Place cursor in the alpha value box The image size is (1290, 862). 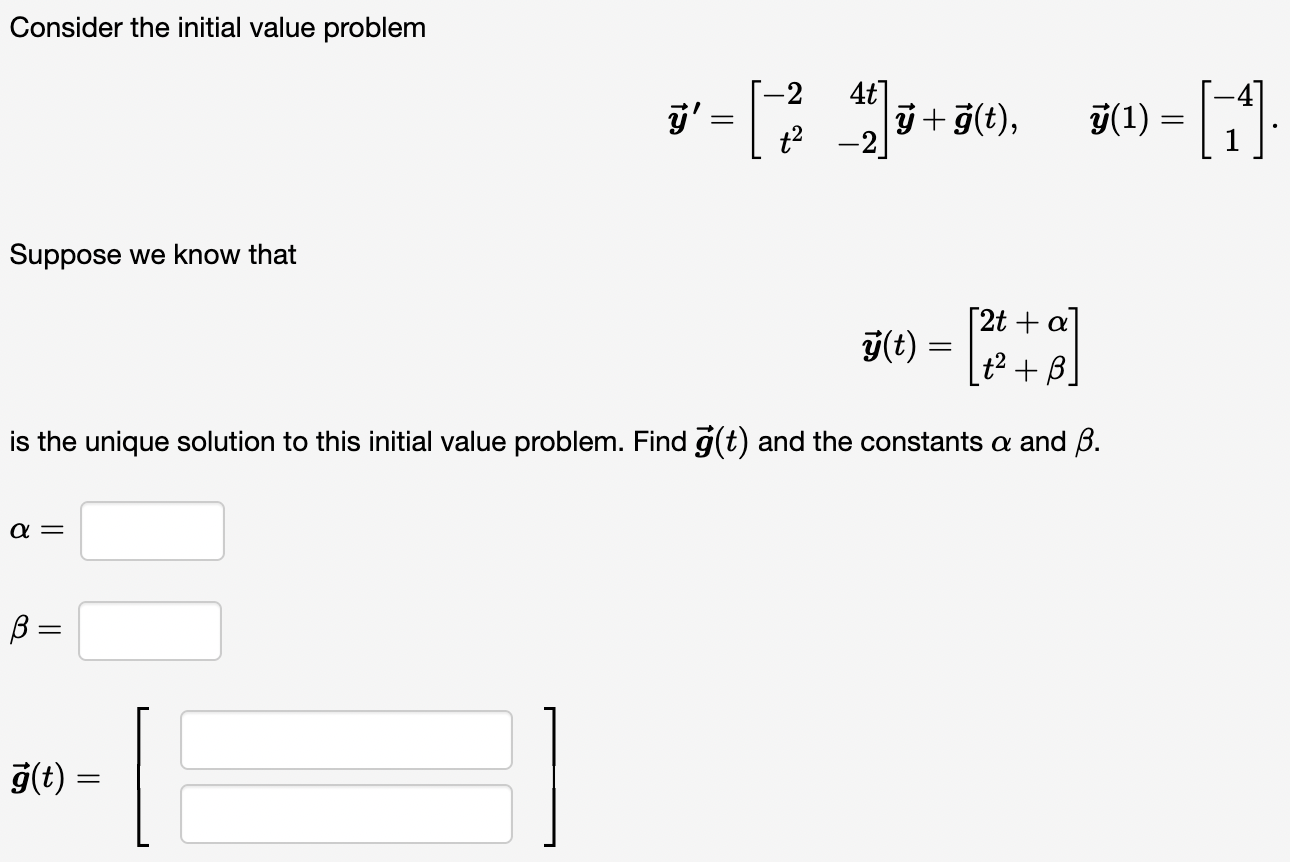(x=151, y=531)
